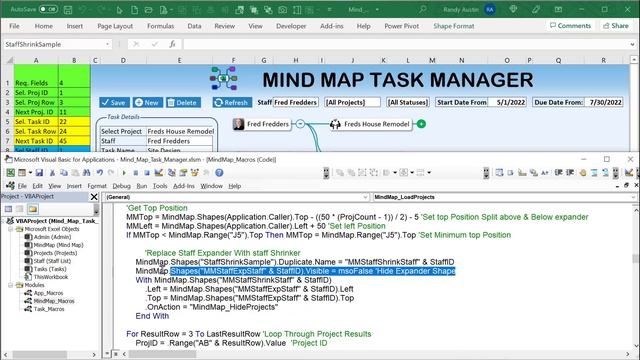640x360 pixels.
Task: Click the Break pause icon in VBA toolbar
Action: (x=136, y=173)
